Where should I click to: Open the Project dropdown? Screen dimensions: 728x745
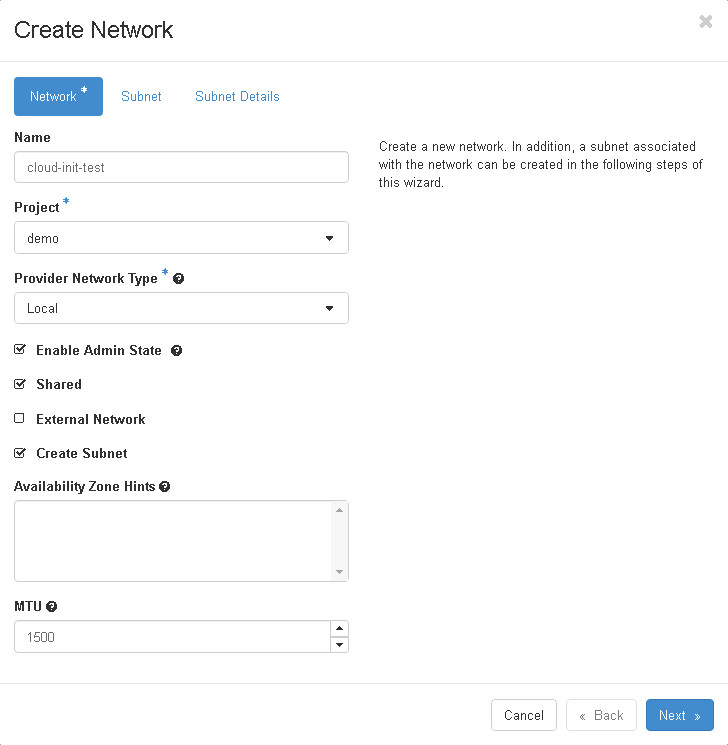coord(181,238)
